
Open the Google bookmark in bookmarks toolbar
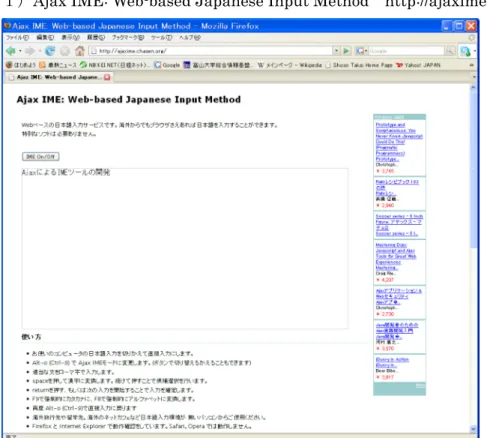[167, 65]
